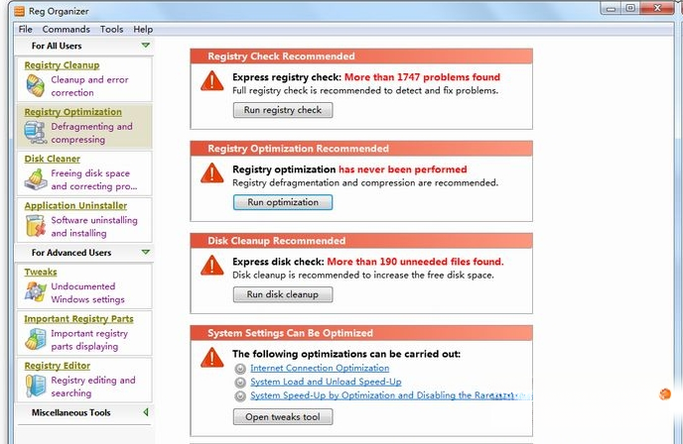
Task: Open the Disk Cleaner heading link
Action: [52, 159]
